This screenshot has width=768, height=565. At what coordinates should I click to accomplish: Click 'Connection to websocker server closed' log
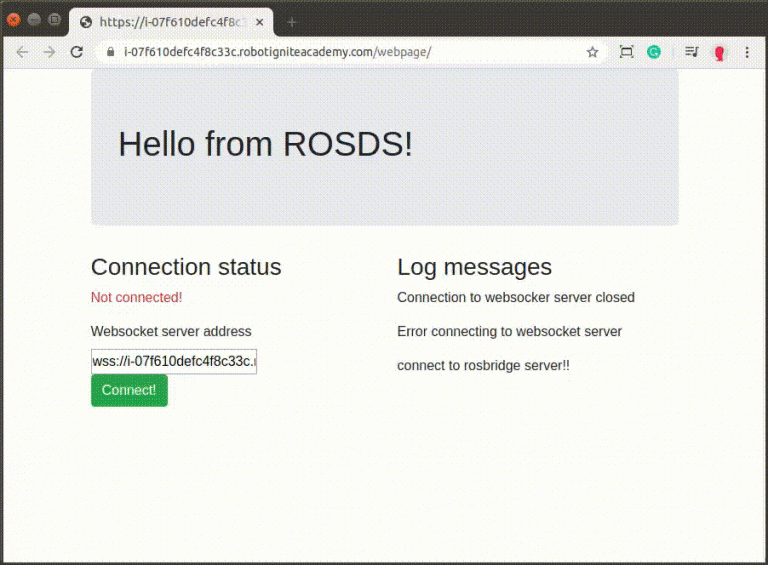coord(516,297)
